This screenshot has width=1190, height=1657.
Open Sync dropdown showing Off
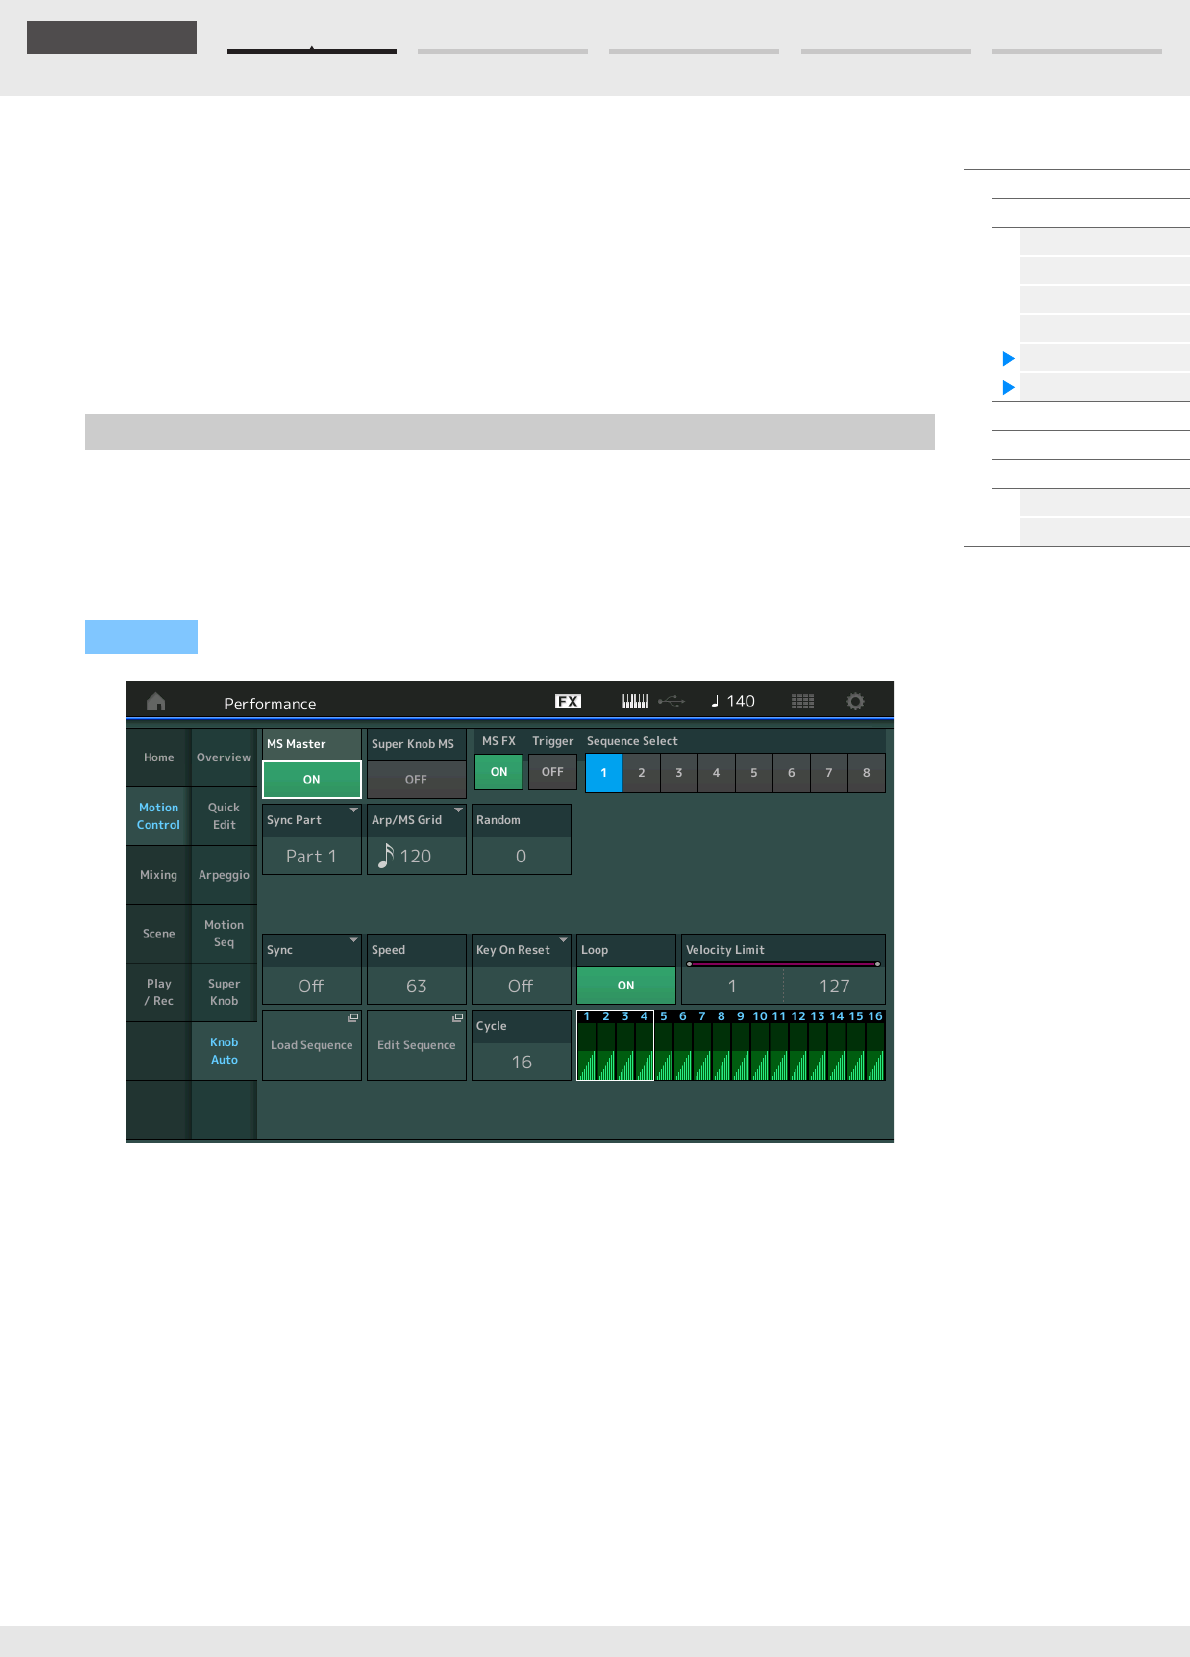tap(312, 970)
